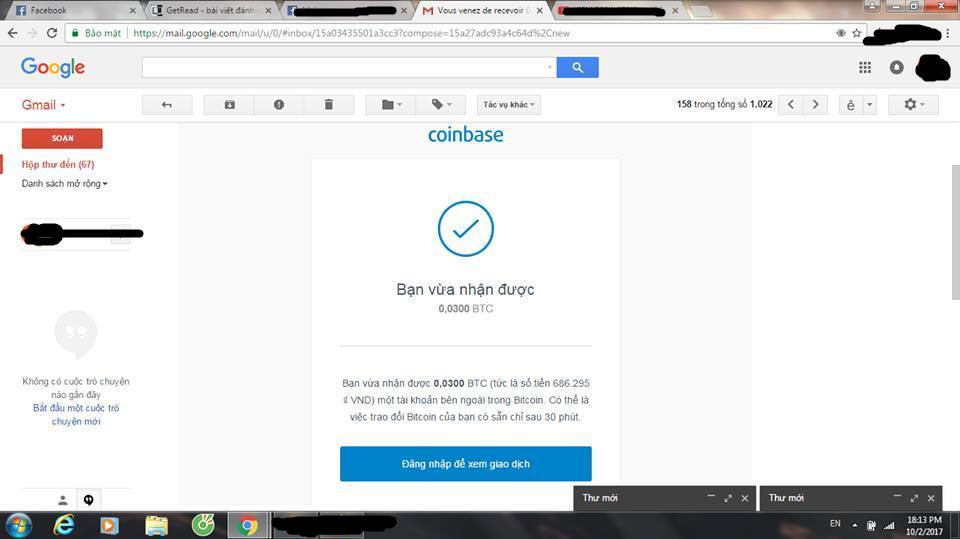
Task: Click the coinbase logo in the email
Action: [465, 135]
